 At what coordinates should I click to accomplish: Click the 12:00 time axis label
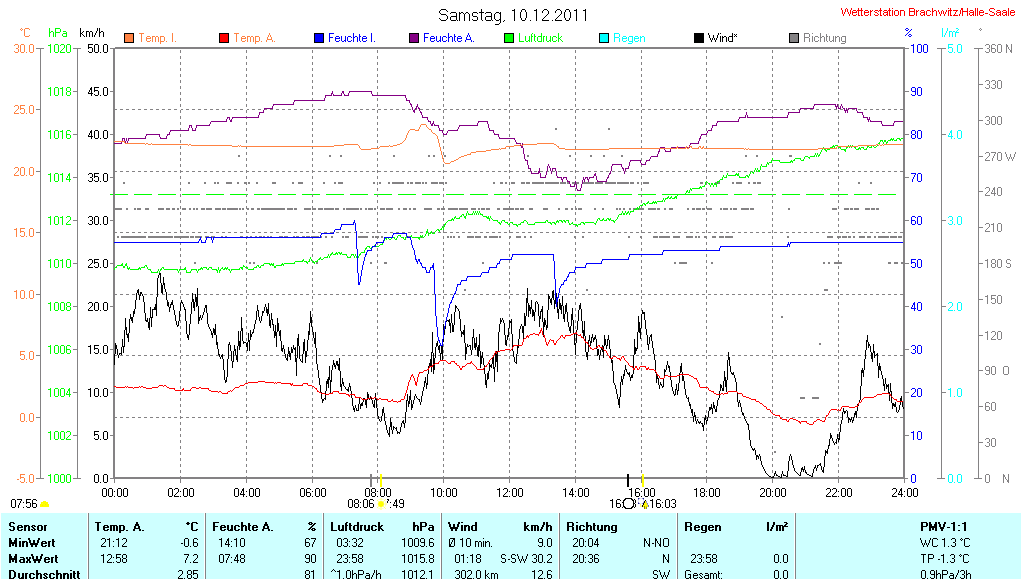click(x=510, y=492)
